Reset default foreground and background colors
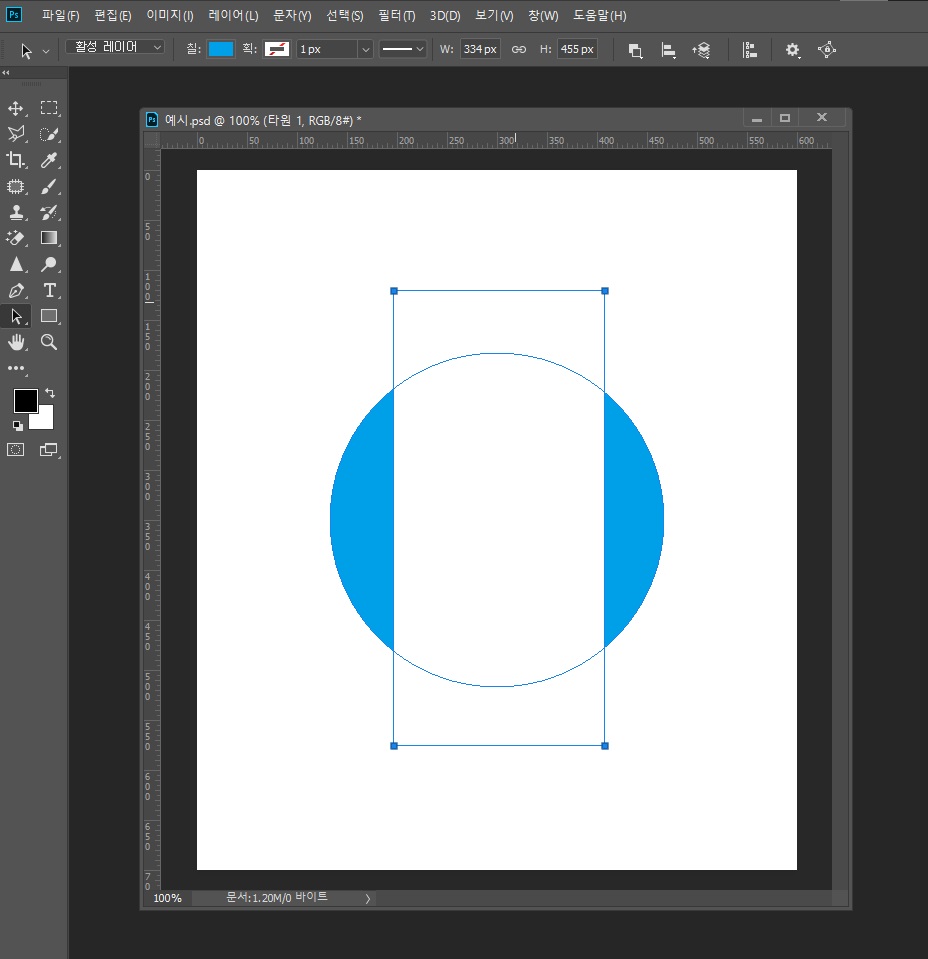928x959 pixels. (18, 425)
